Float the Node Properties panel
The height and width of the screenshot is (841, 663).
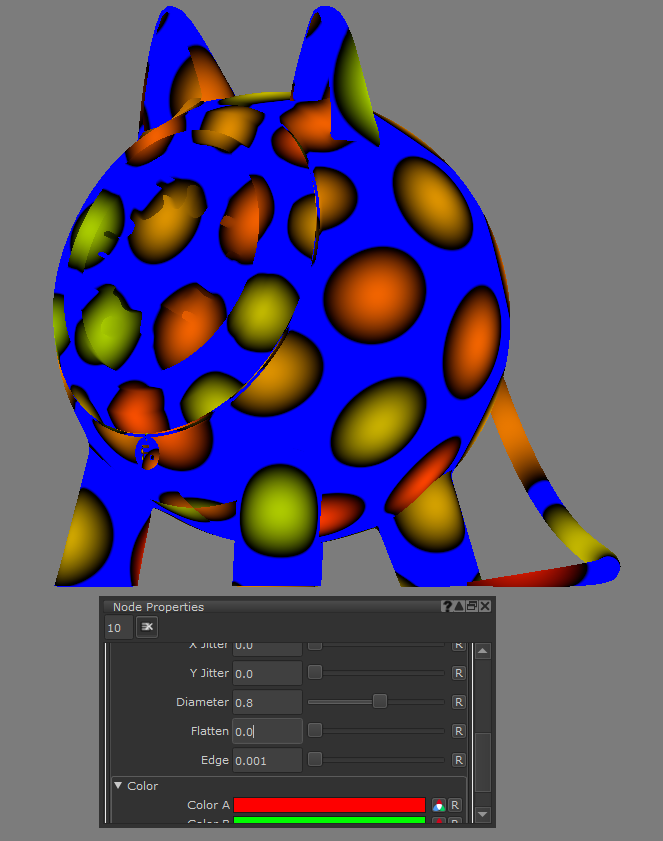pos(472,606)
